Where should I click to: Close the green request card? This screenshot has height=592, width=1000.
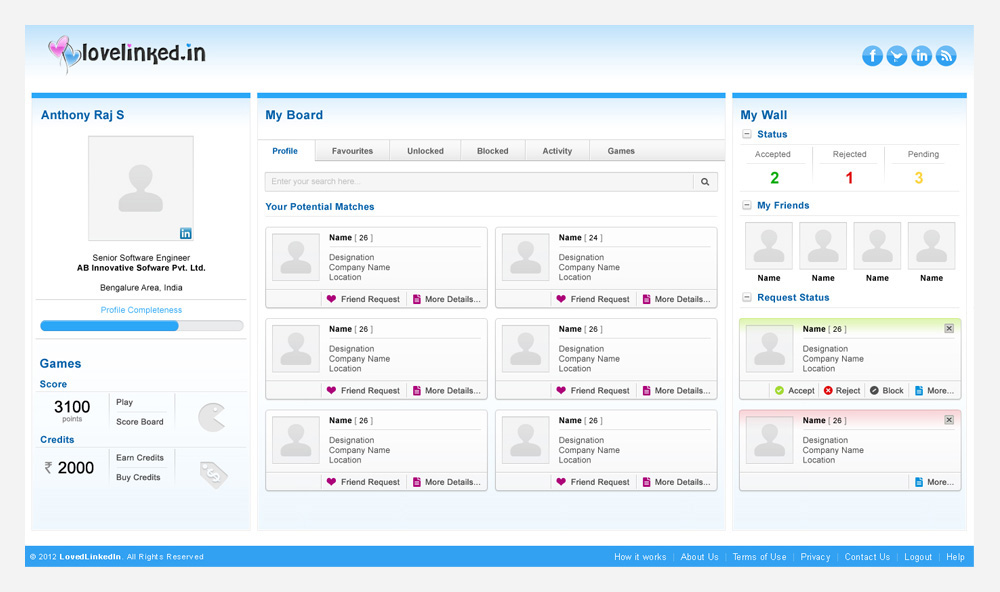949,329
